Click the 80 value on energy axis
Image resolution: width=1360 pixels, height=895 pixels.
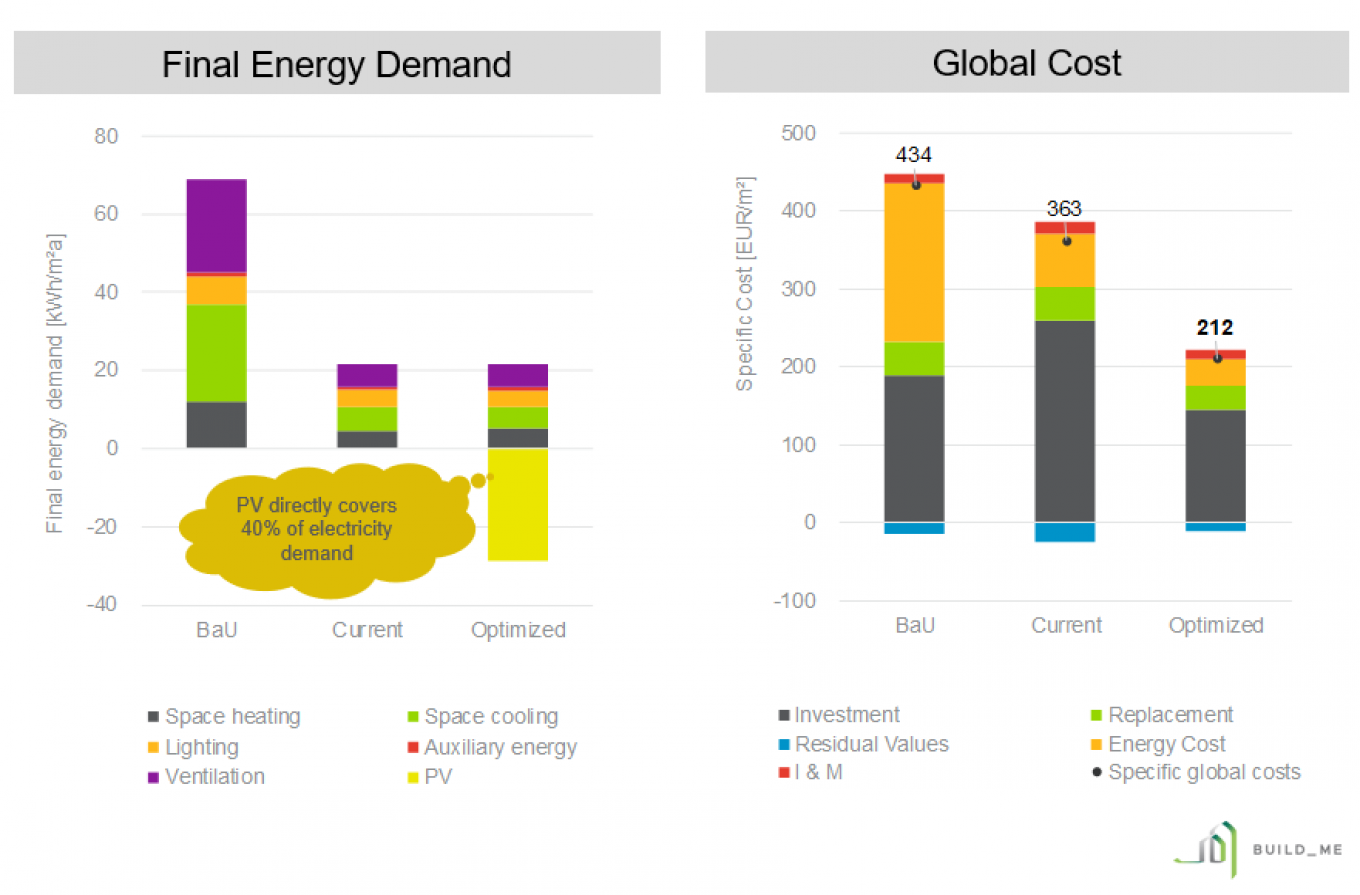[106, 137]
